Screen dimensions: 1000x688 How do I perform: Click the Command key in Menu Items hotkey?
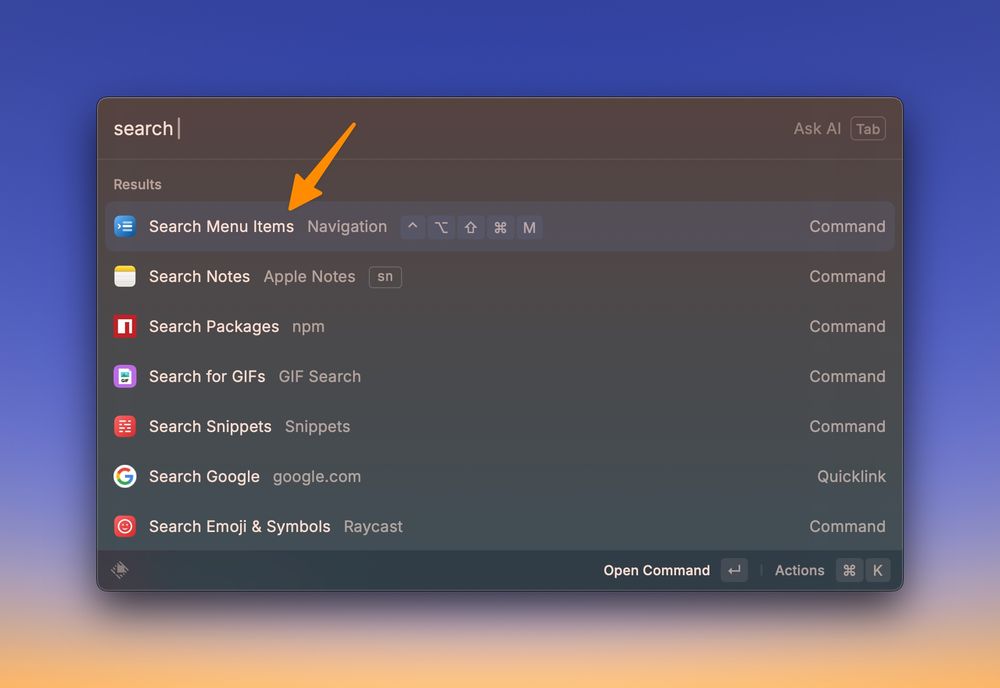[x=500, y=227]
